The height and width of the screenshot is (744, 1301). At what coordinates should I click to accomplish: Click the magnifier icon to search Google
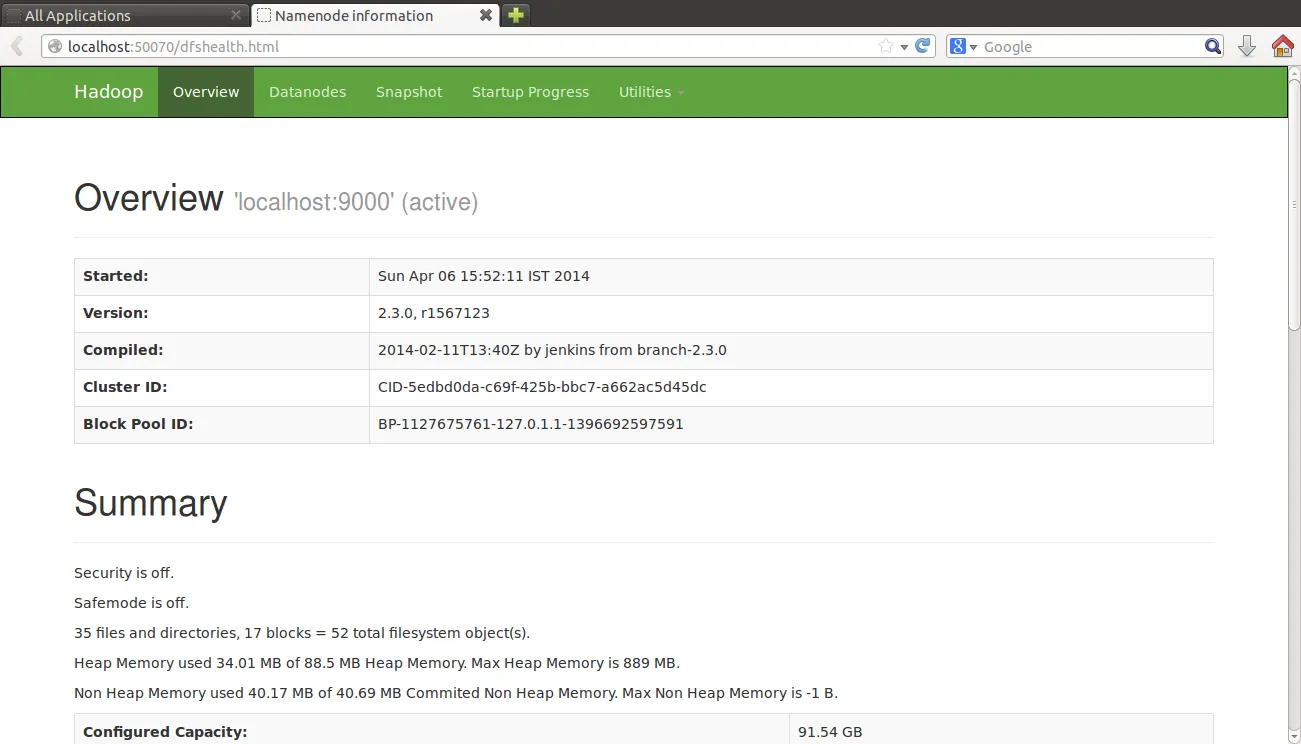[1211, 46]
